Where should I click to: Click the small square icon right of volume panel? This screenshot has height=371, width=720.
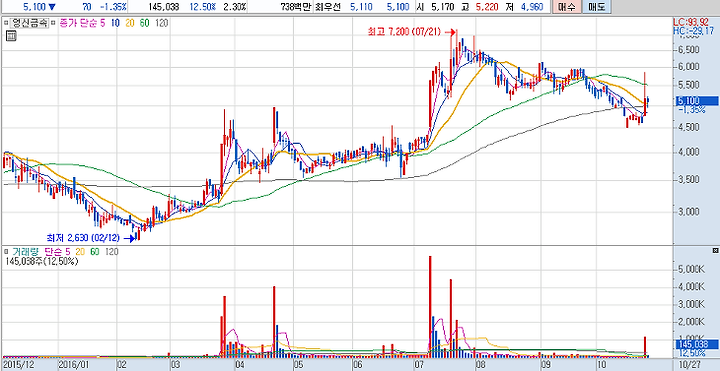coord(715,251)
